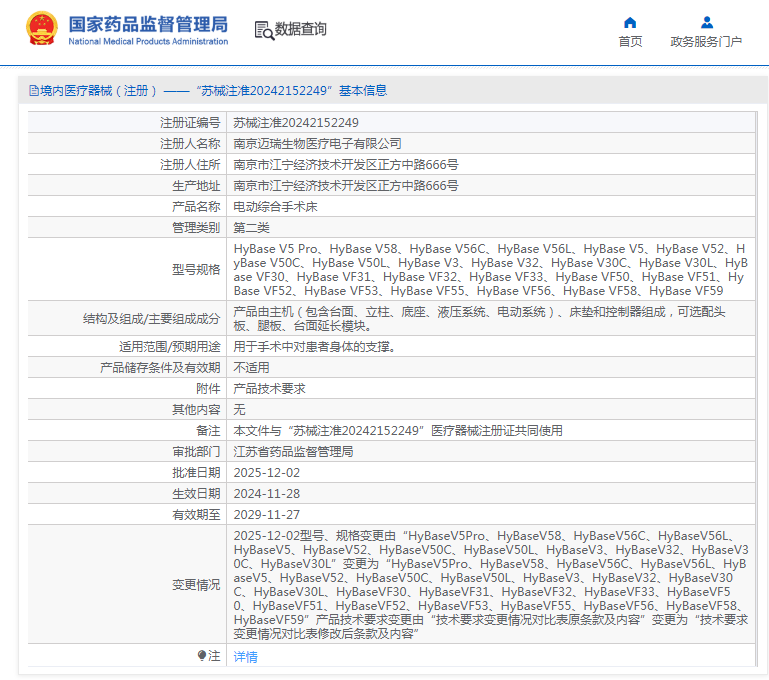The image size is (769, 680).
Task: Click the 注册人住所 address value
Action: click(x=346, y=165)
